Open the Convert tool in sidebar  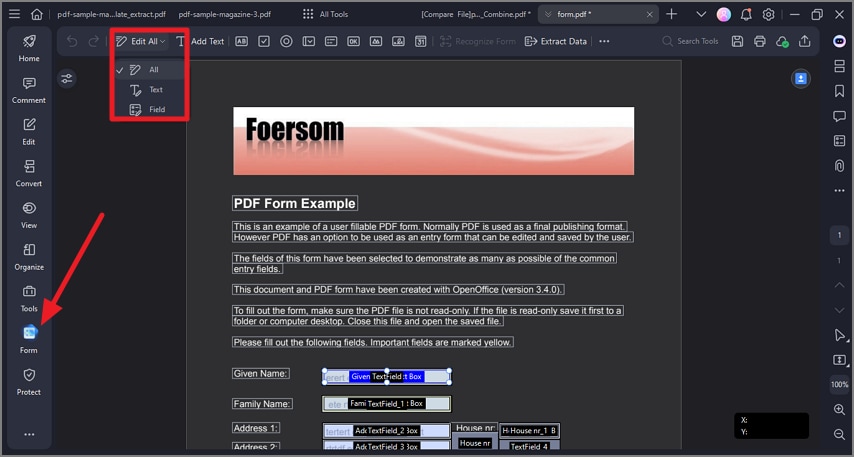[29, 173]
